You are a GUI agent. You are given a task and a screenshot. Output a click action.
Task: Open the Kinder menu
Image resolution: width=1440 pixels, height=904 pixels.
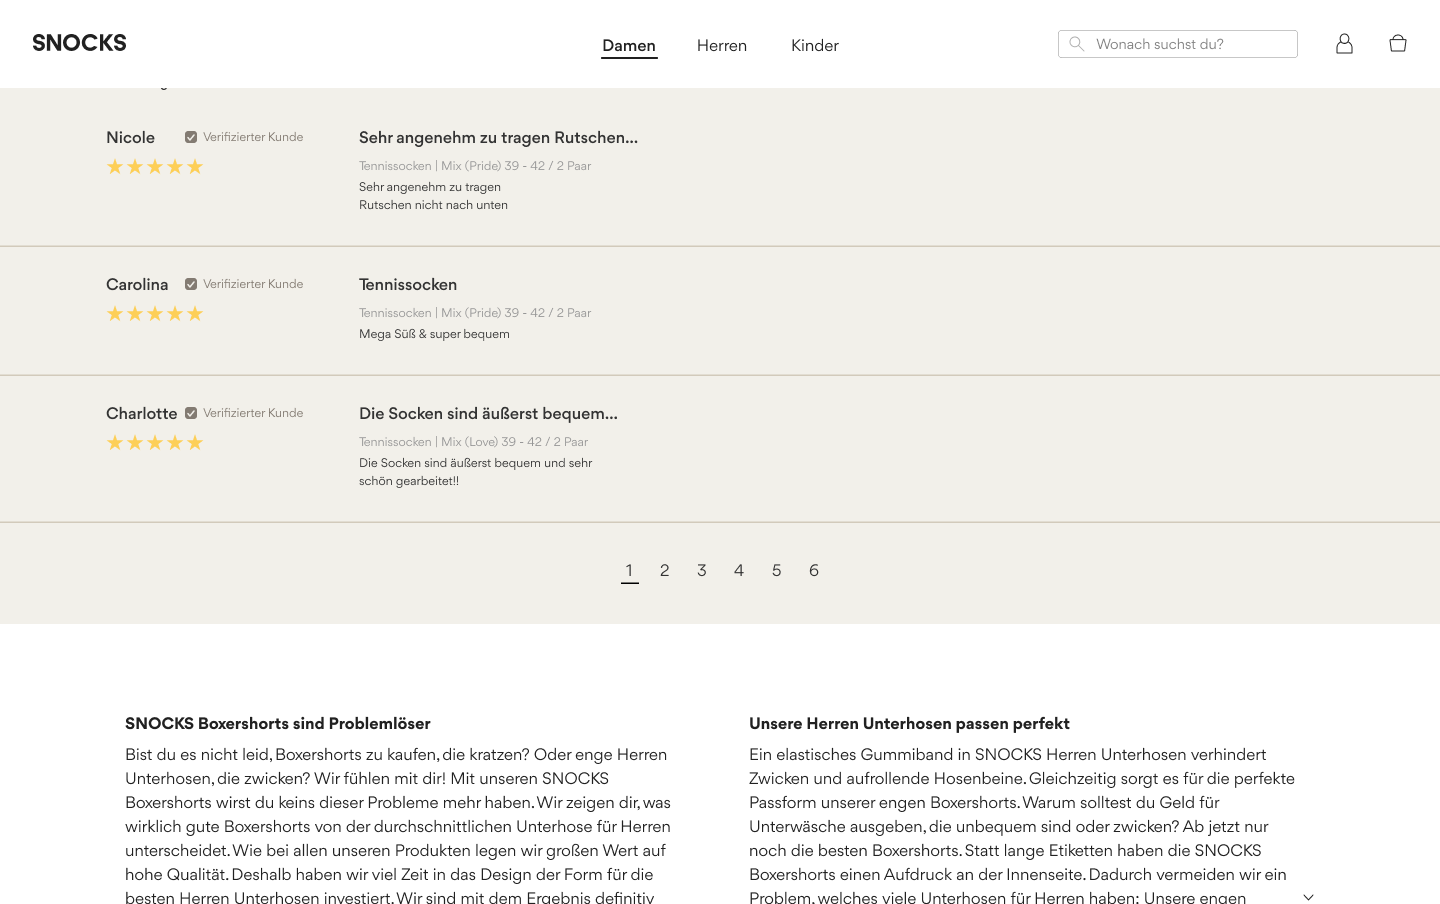tap(815, 45)
